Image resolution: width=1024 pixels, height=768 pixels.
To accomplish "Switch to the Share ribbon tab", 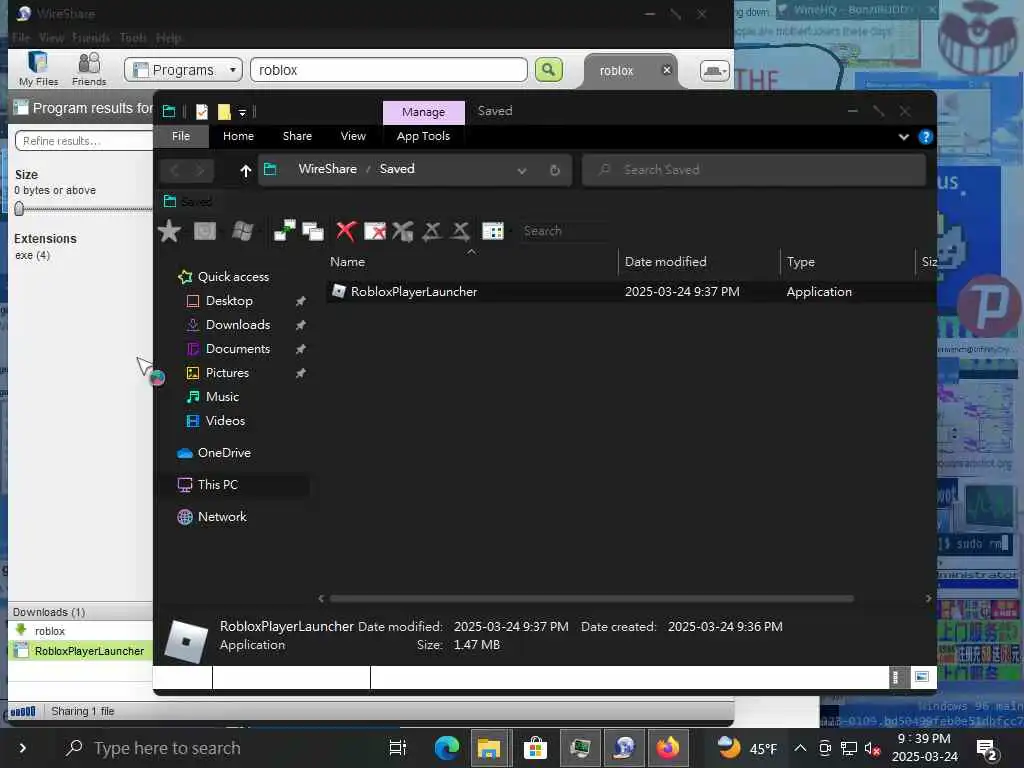I will [x=297, y=136].
